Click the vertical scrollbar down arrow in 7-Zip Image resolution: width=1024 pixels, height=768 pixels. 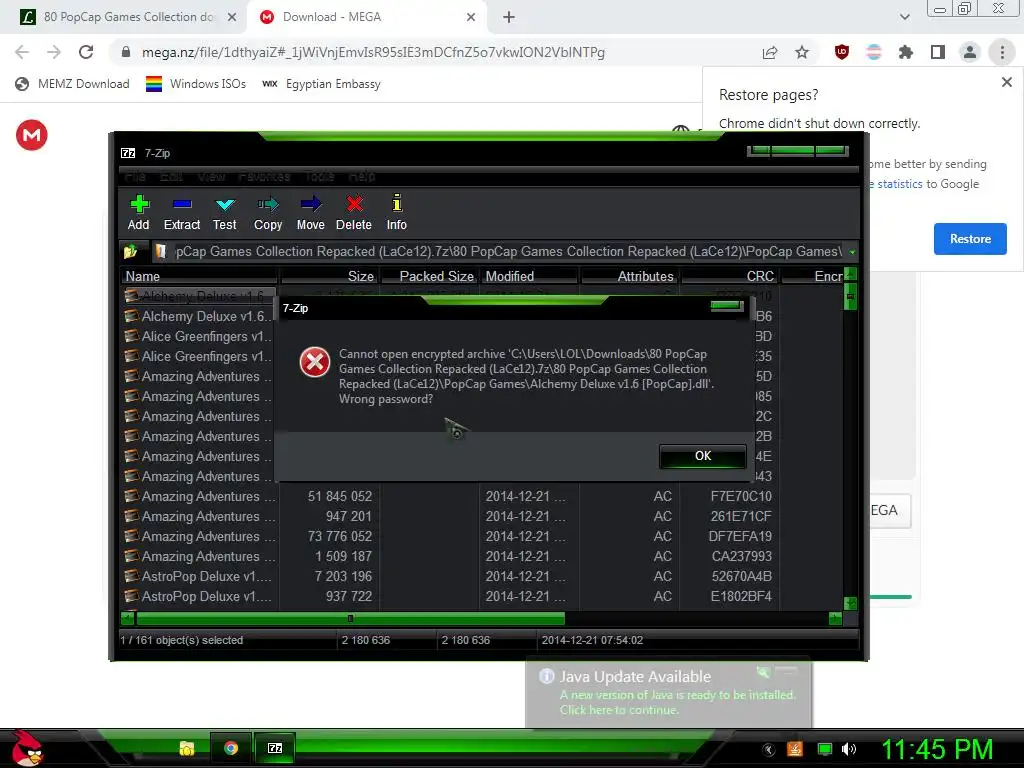click(x=850, y=603)
